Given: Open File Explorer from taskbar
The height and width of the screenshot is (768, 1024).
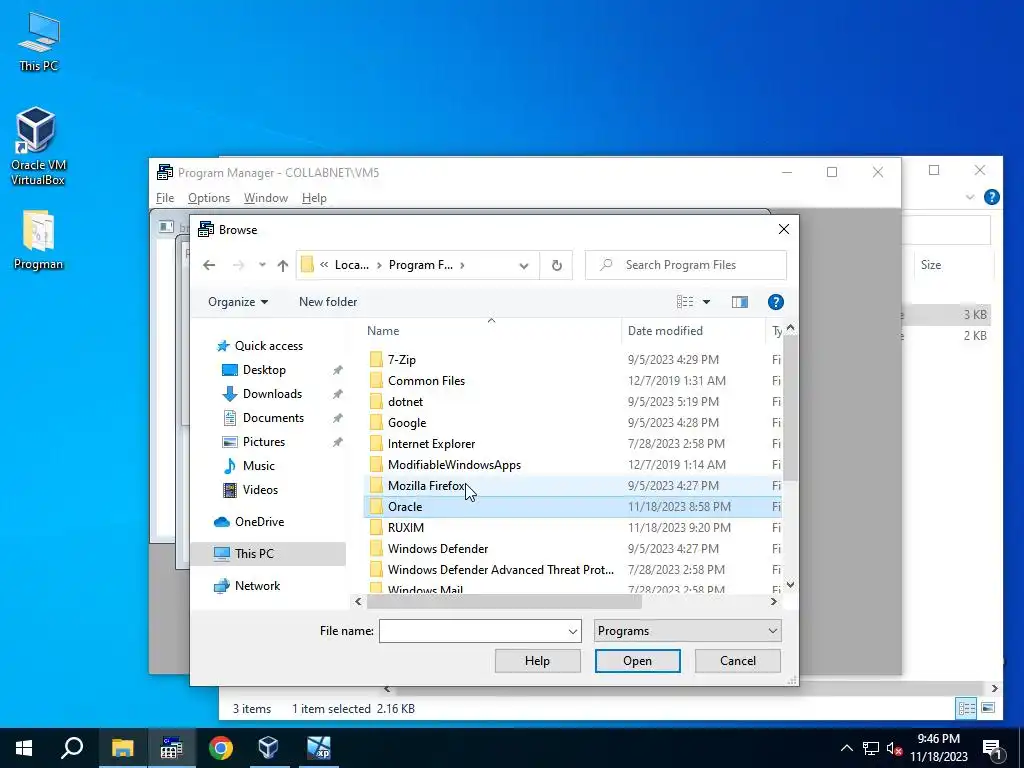Looking at the screenshot, I should pos(122,748).
